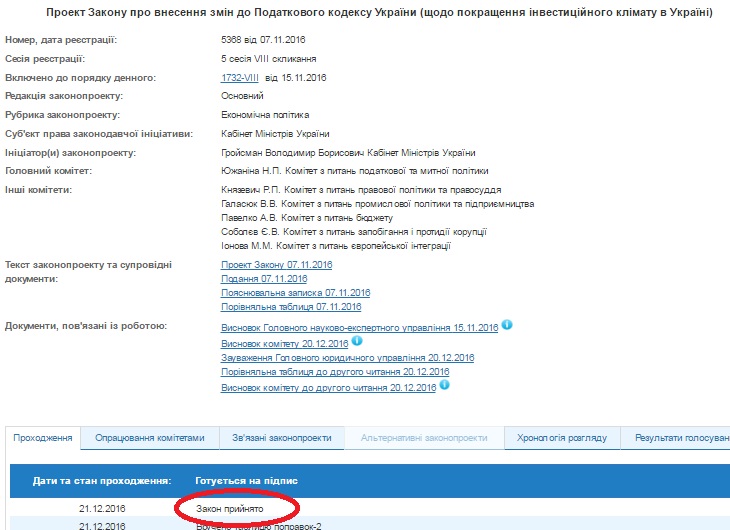Open Проект Закону 07.11.2016 document
730x530 pixels.
click(x=276, y=265)
